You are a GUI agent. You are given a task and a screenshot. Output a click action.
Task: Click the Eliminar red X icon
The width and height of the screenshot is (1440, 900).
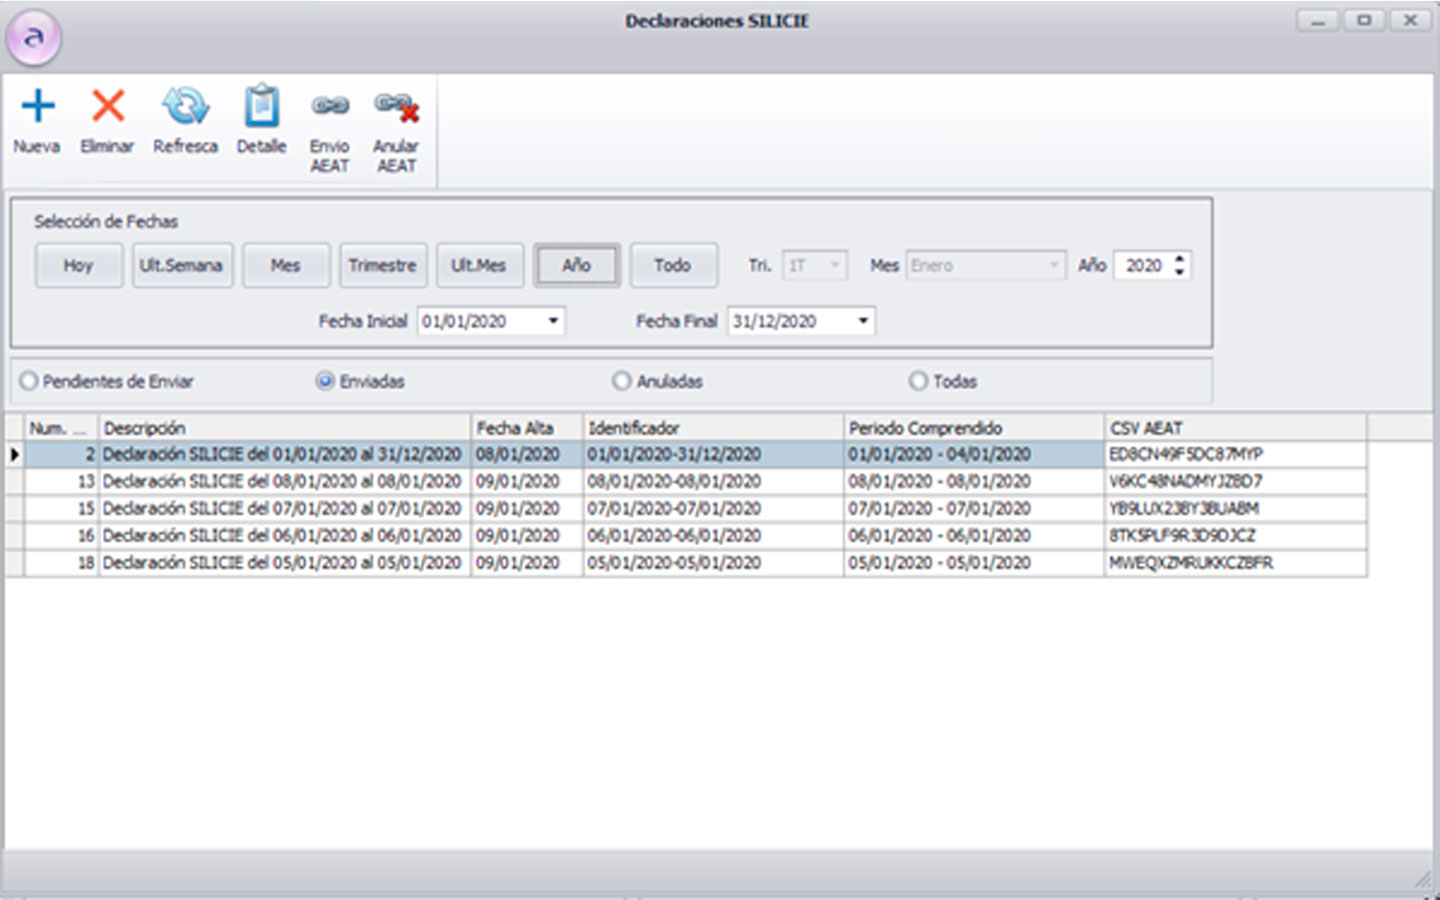107,106
